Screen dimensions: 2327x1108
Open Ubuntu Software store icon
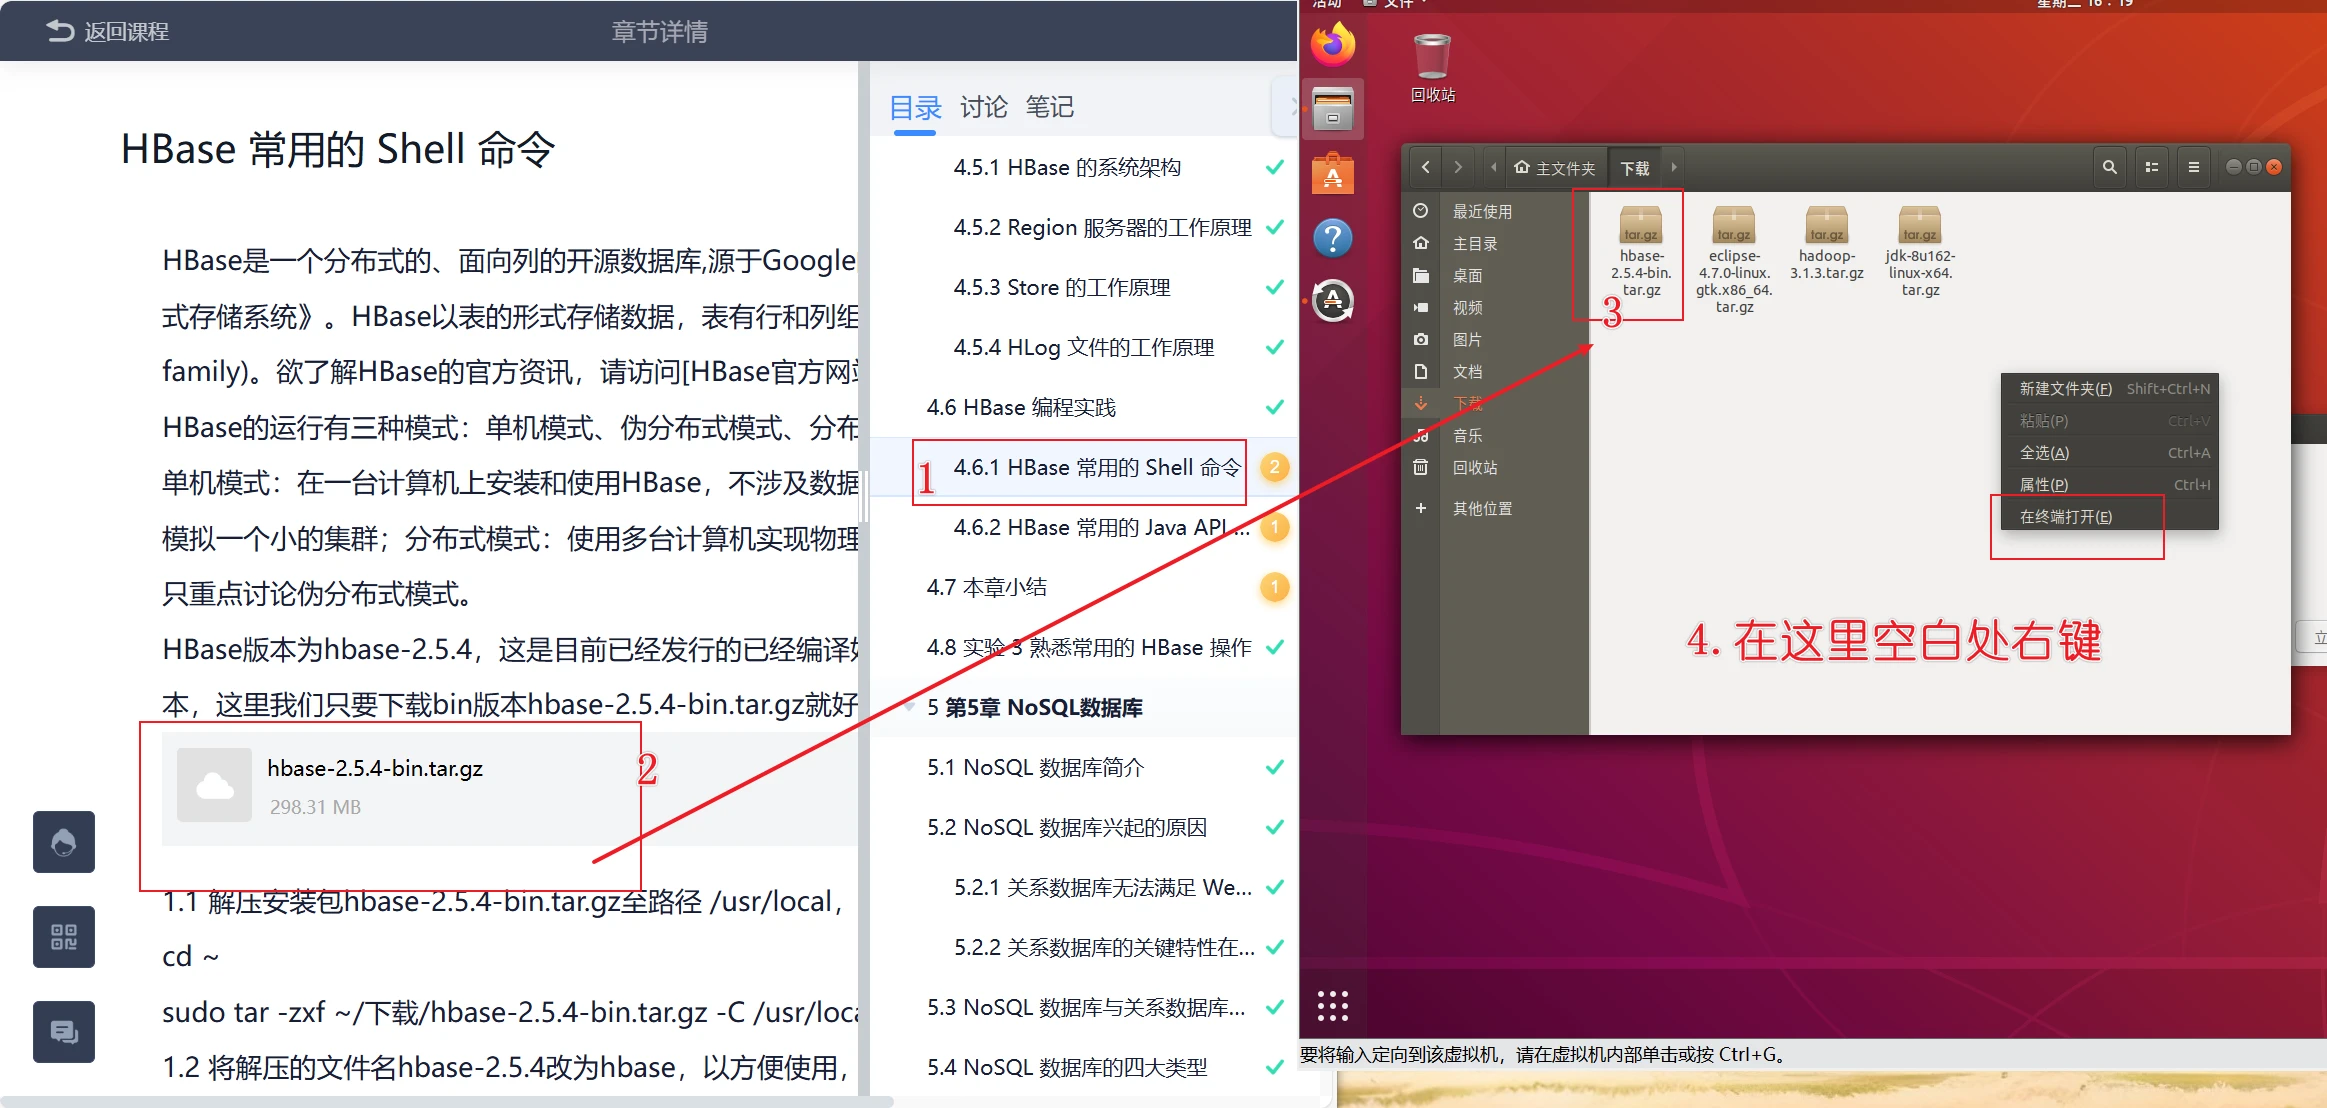point(1333,175)
